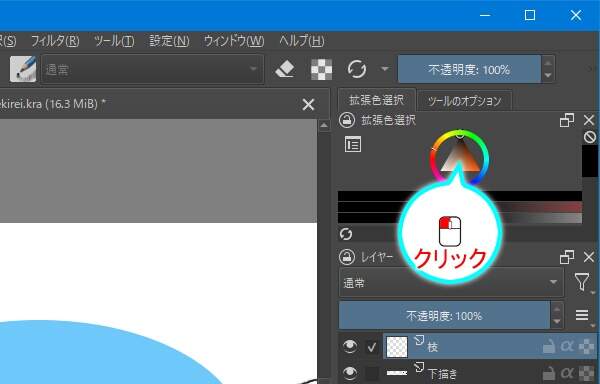Screen dimensions: 600x384
Task: Click the clear color history icon
Action: (x=590, y=137)
